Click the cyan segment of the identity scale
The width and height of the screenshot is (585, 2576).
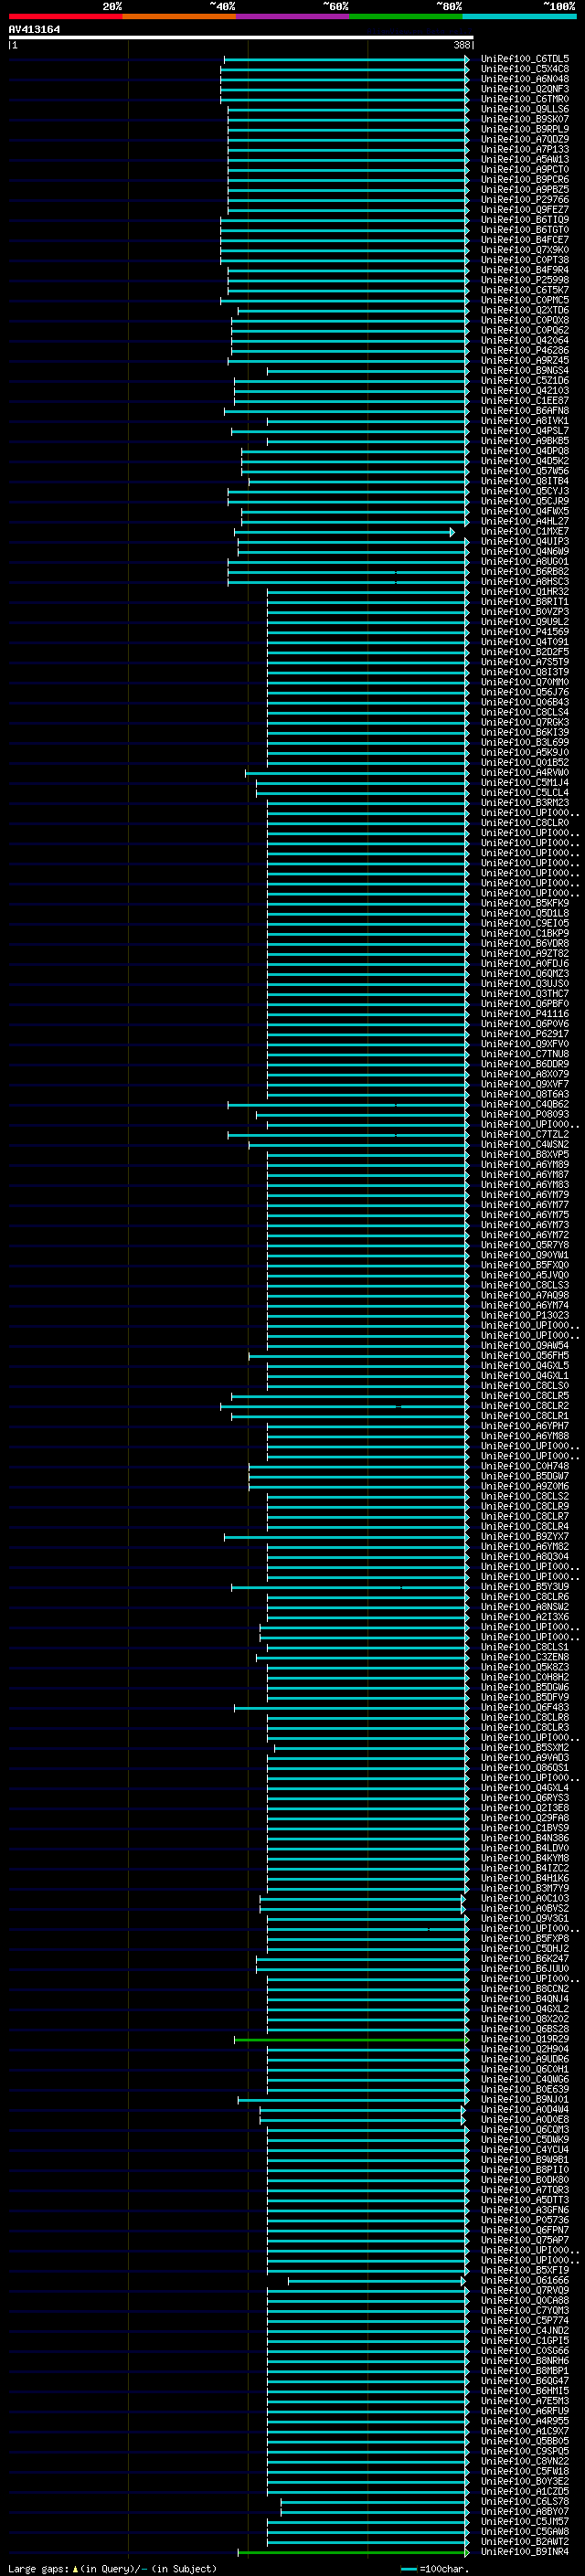(x=519, y=16)
